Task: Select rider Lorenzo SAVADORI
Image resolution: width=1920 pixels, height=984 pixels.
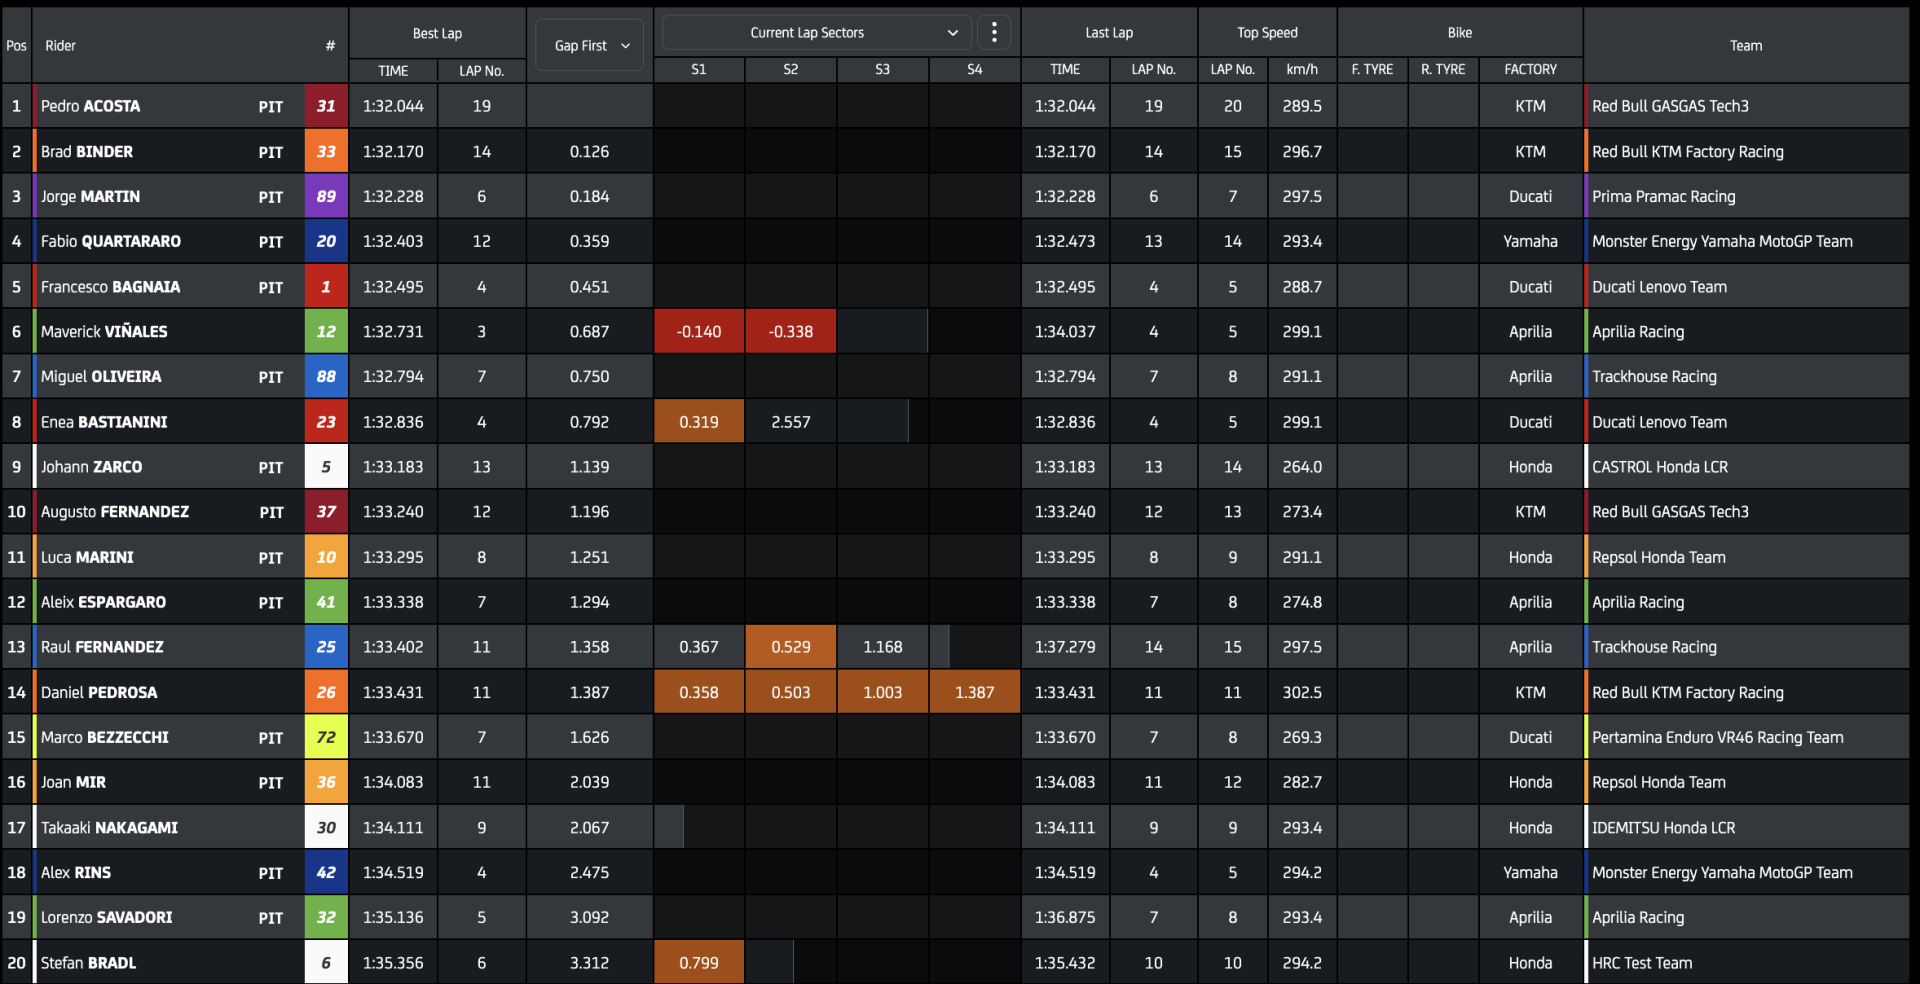Action: point(106,918)
